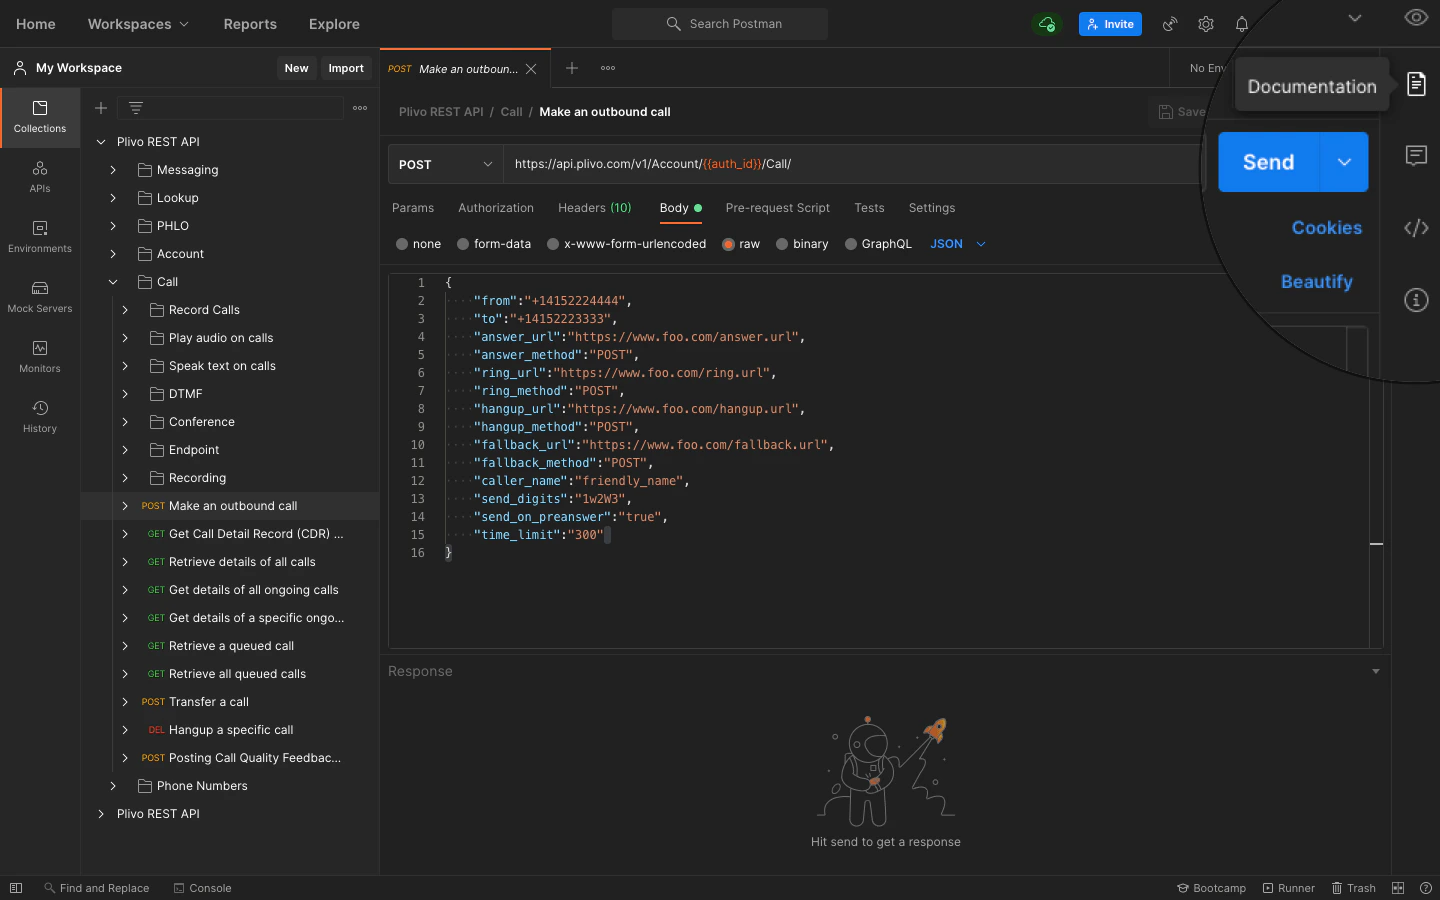Open Mock Servers in the sidebar
The height and width of the screenshot is (900, 1440).
point(40,297)
